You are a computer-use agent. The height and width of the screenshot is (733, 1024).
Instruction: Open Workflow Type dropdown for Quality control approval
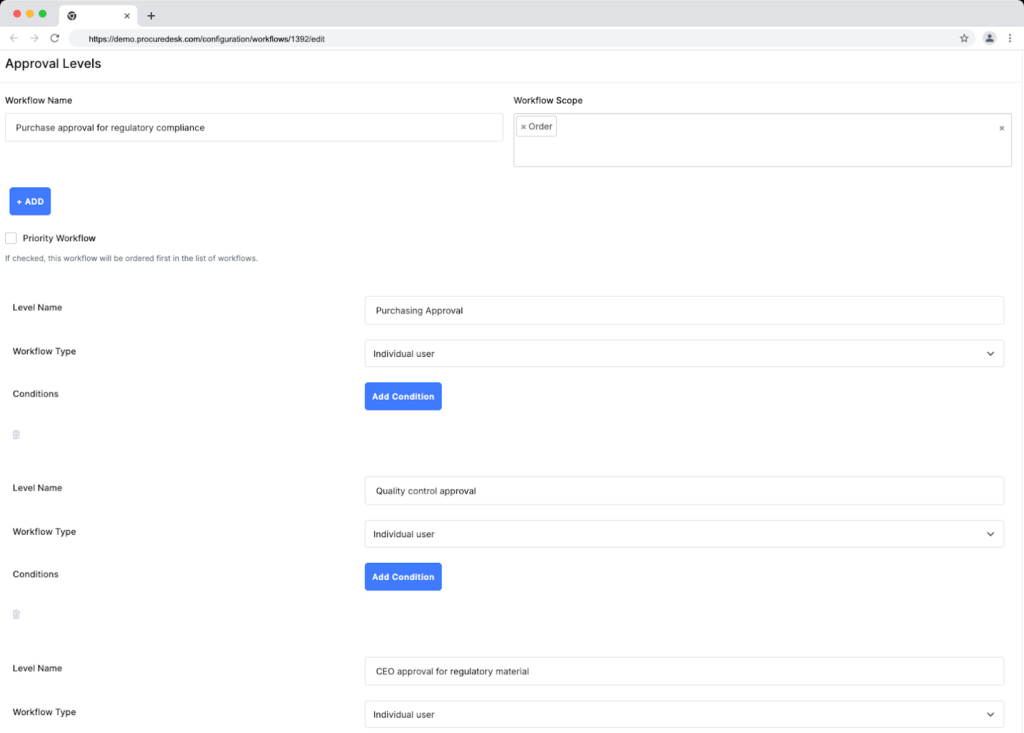click(684, 534)
